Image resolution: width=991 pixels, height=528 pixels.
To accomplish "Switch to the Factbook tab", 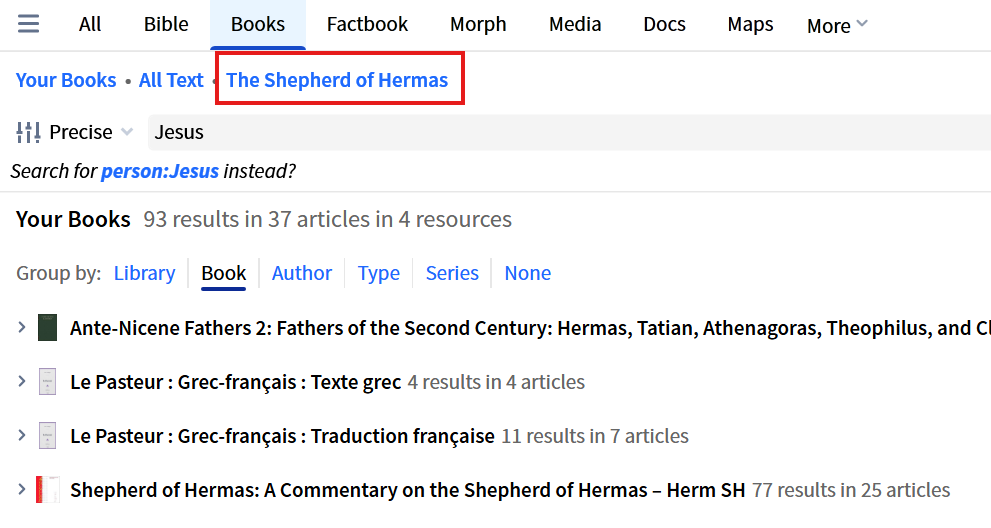I will click(367, 24).
